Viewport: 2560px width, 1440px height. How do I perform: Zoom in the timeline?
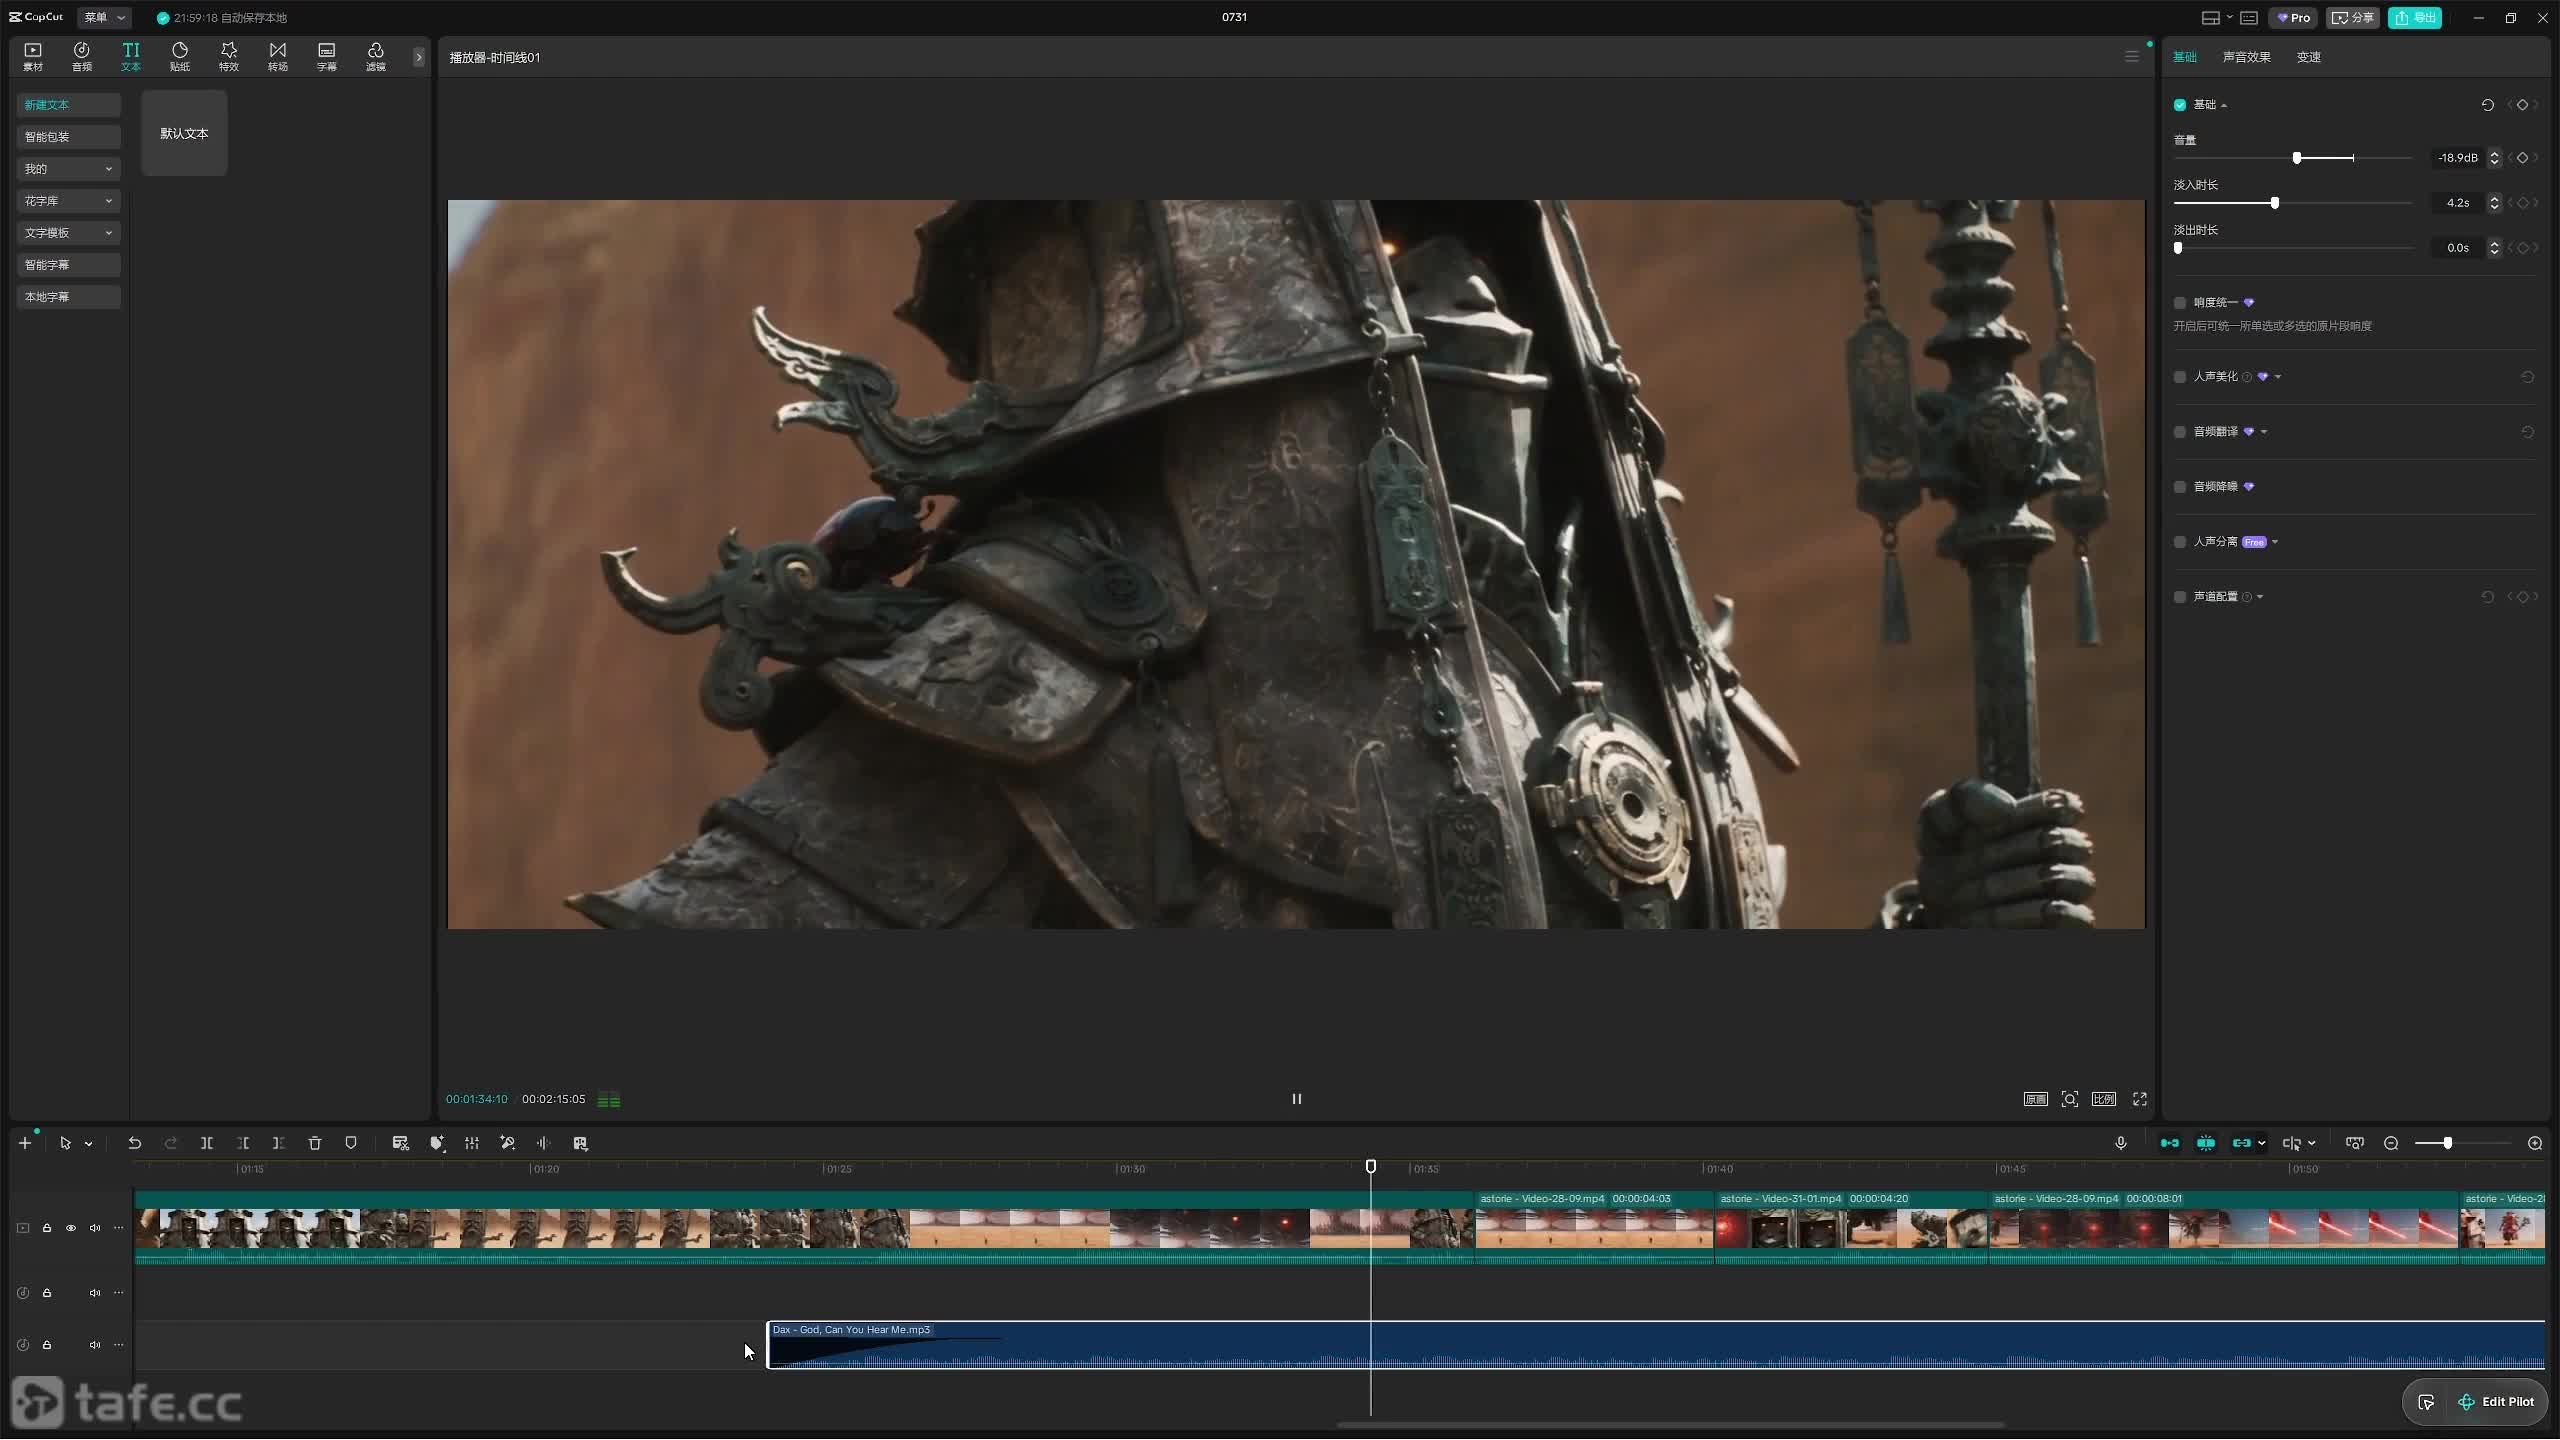click(x=2535, y=1143)
